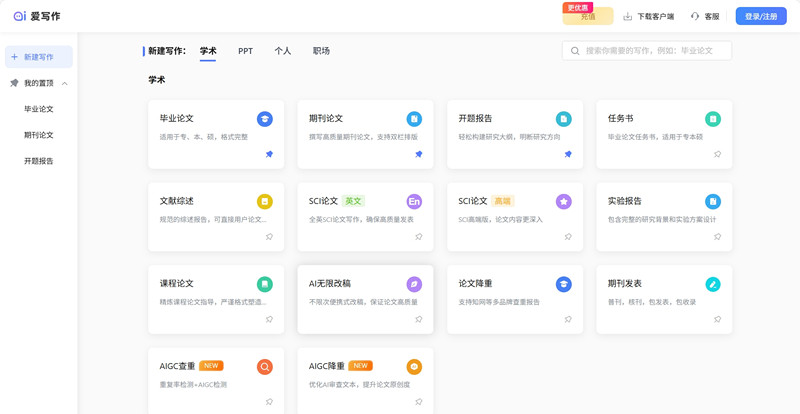The width and height of the screenshot is (800, 414).
Task: Click the 任务书 green icon
Action: pyautogui.click(x=713, y=119)
